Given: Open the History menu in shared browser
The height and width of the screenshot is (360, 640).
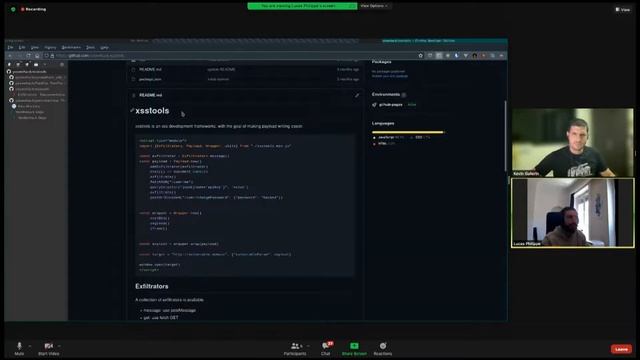Looking at the screenshot, I should (x=50, y=47).
